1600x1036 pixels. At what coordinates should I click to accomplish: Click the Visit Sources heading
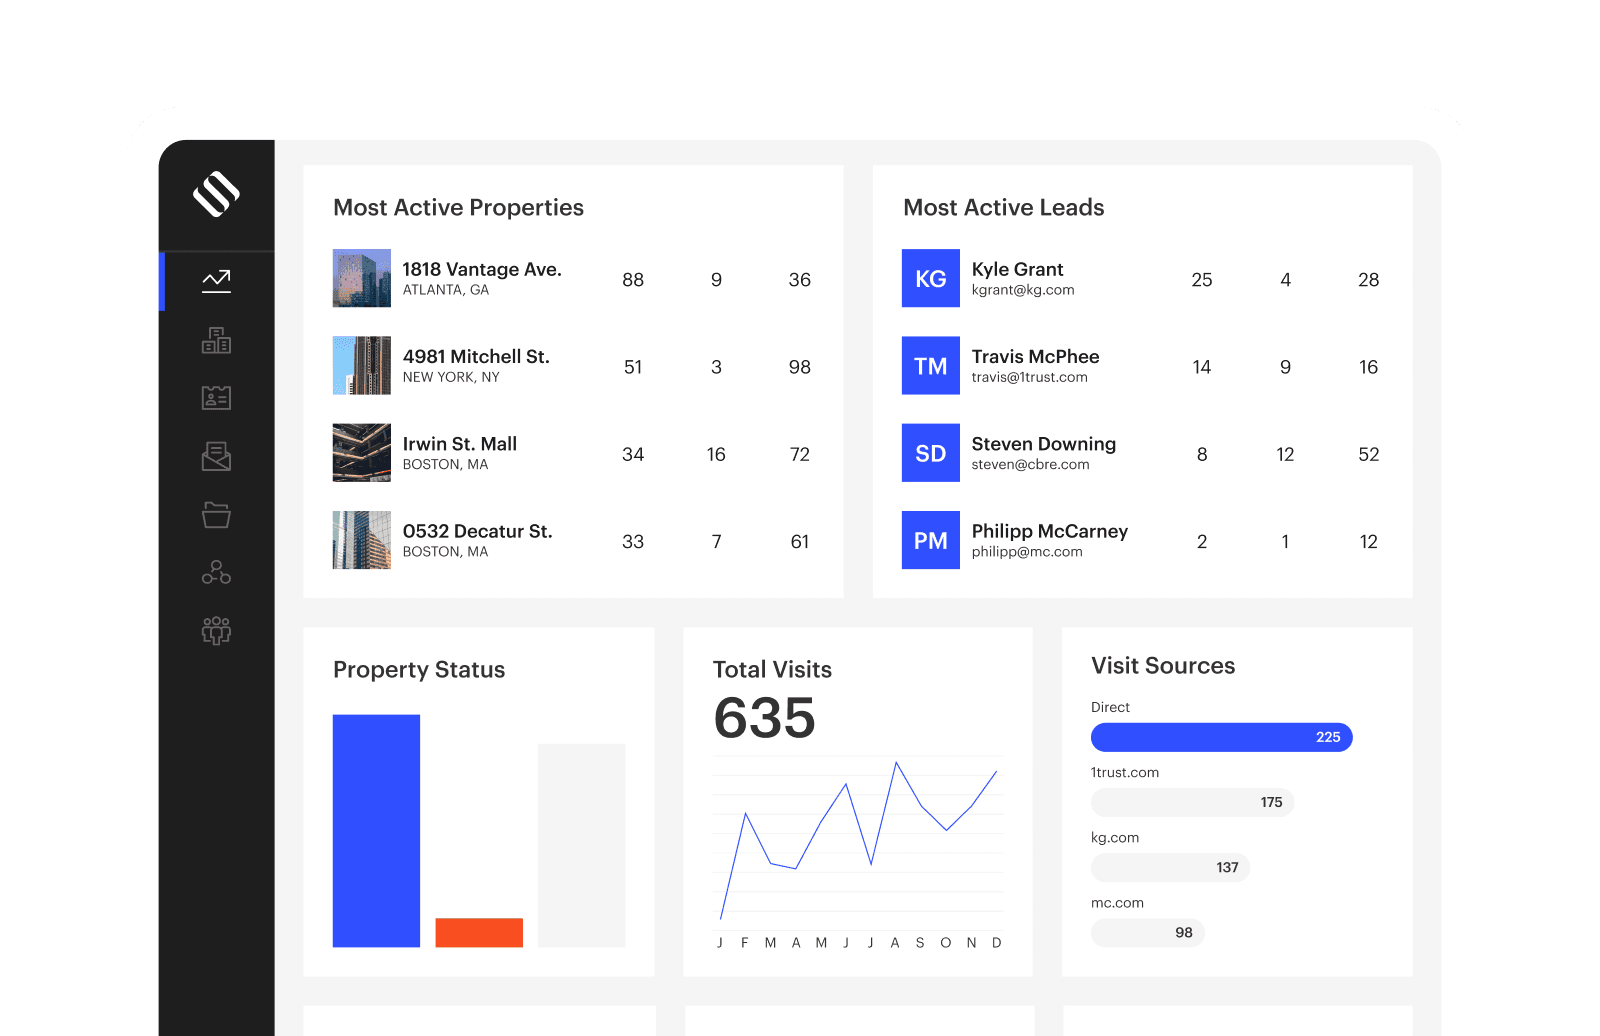1163,666
